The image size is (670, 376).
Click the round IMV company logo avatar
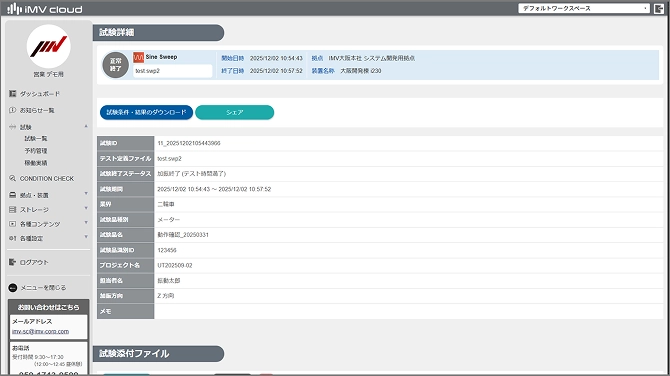[48, 47]
